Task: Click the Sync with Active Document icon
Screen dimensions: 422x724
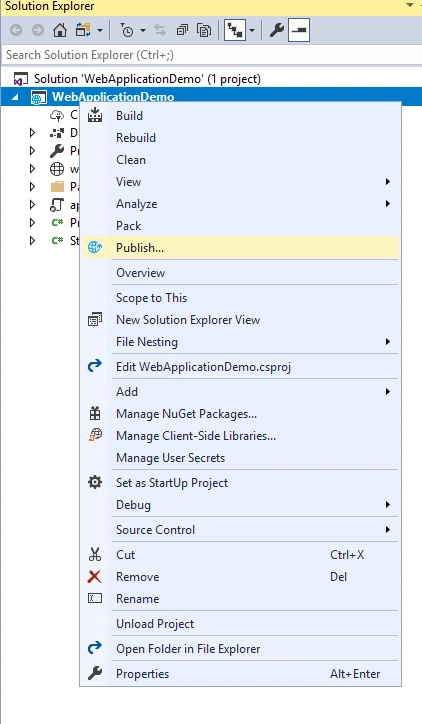Action: click(160, 30)
